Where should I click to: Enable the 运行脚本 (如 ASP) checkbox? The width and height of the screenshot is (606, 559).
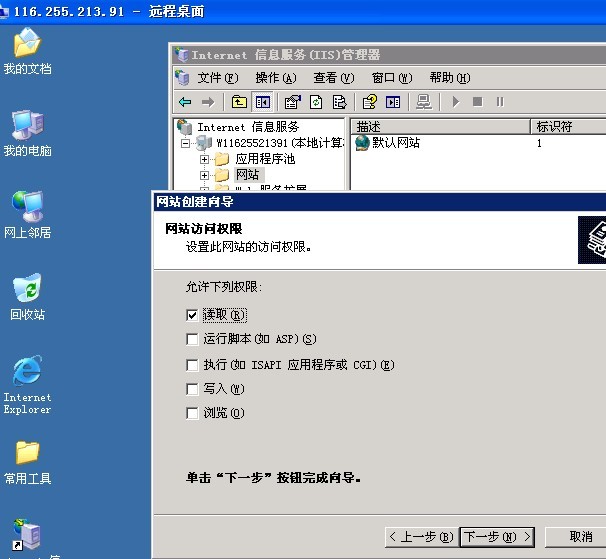[x=193, y=340]
